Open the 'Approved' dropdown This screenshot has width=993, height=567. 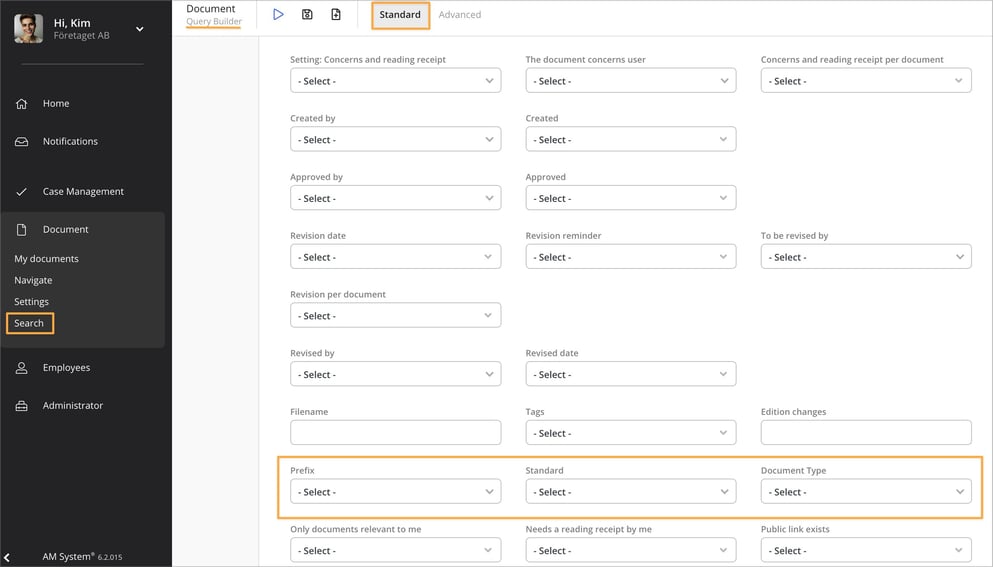631,198
